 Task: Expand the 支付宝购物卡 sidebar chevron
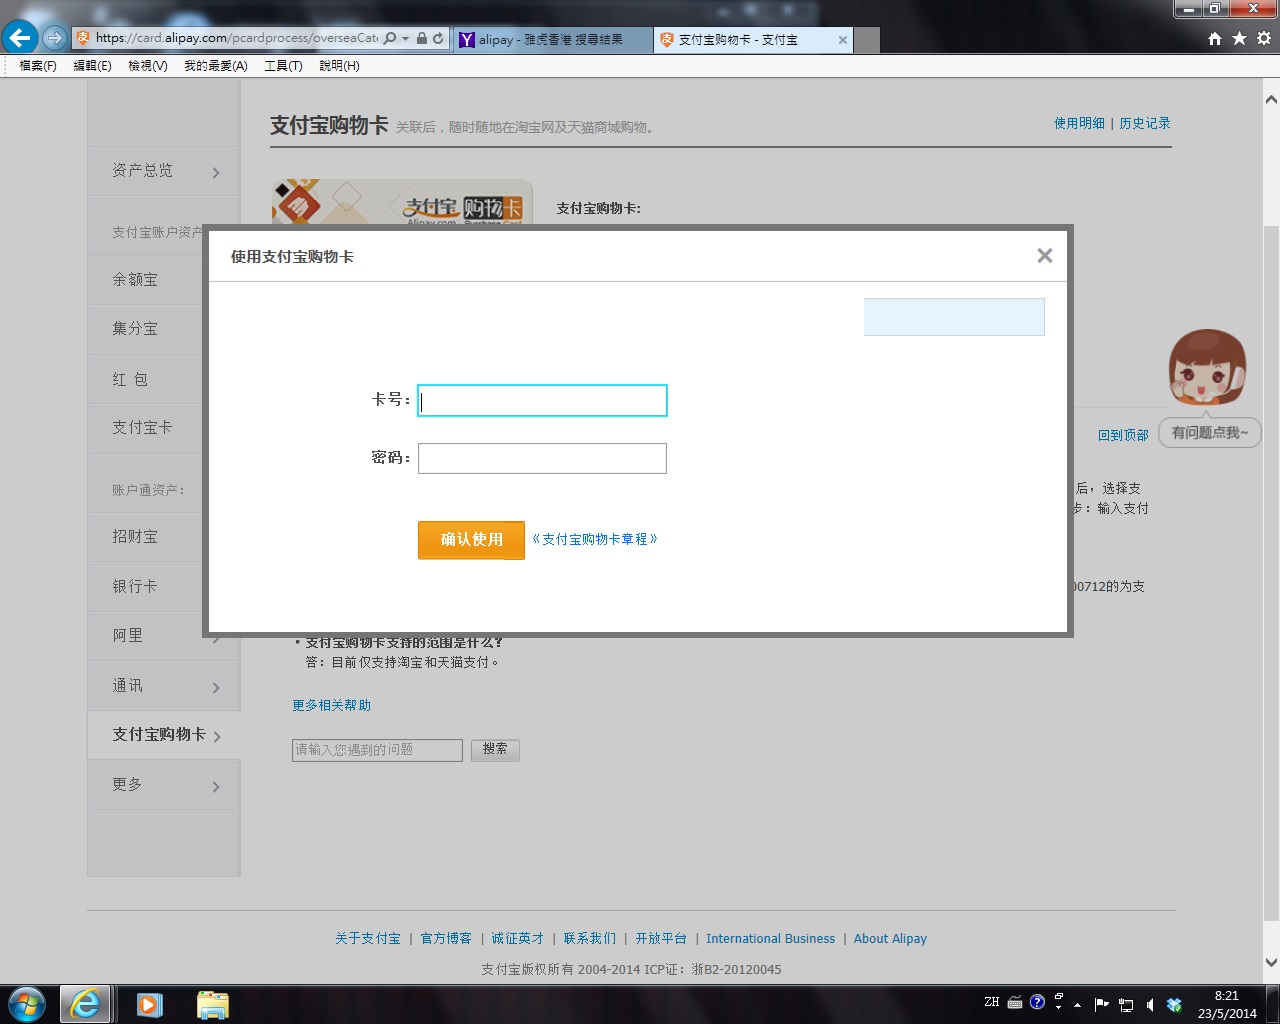217,737
